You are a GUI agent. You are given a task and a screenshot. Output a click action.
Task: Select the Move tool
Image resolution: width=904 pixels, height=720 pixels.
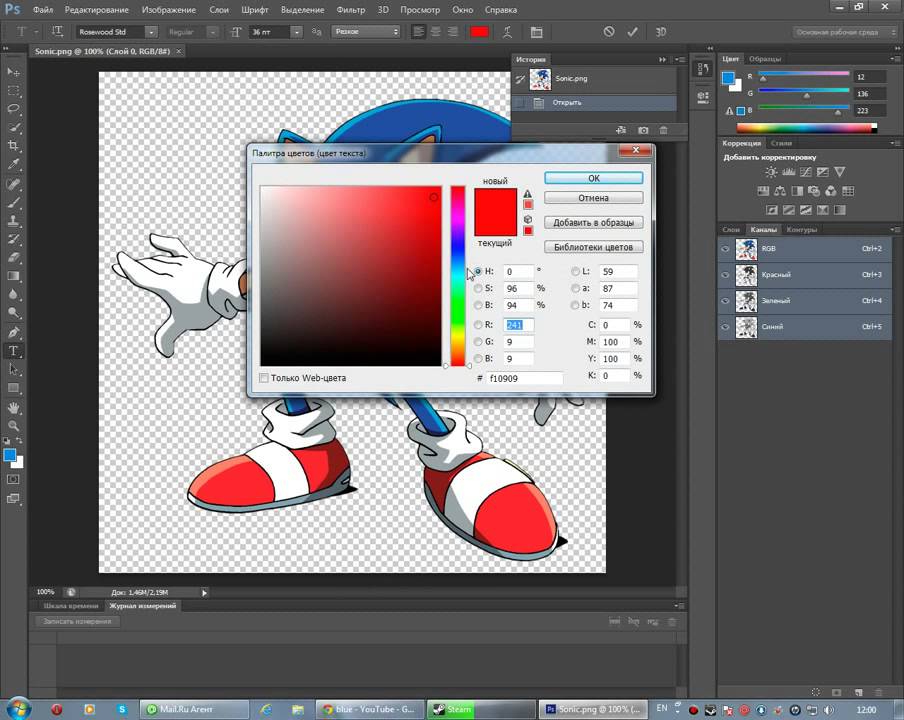[x=13, y=72]
